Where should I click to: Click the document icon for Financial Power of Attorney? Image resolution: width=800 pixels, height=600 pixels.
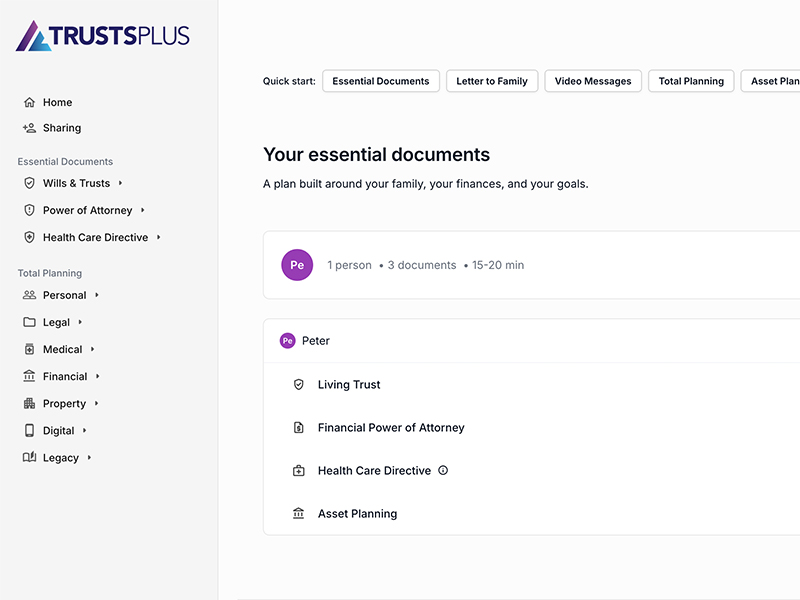pyautogui.click(x=298, y=427)
